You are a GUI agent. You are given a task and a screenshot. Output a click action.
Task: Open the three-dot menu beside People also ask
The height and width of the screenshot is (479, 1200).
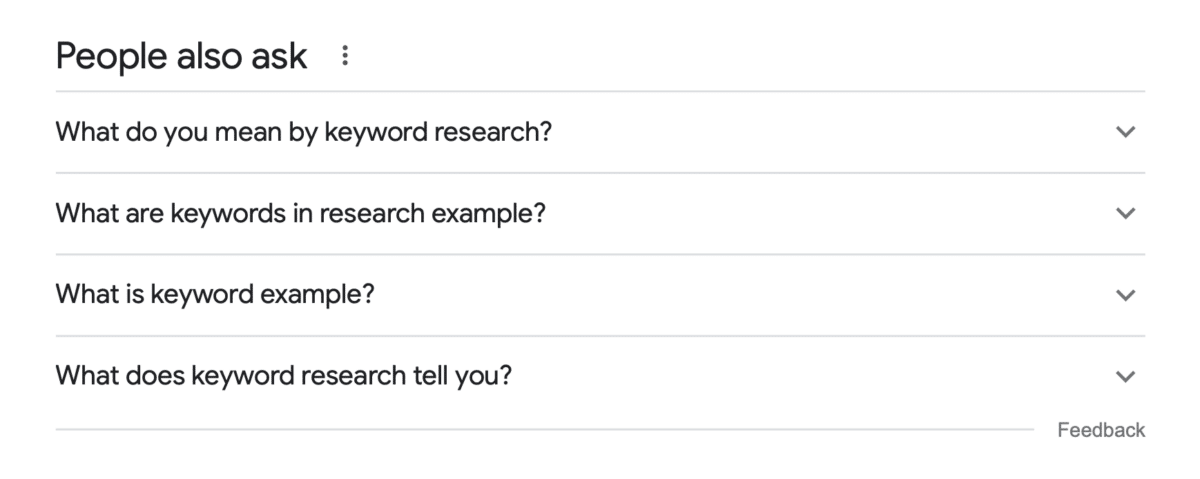tap(345, 56)
